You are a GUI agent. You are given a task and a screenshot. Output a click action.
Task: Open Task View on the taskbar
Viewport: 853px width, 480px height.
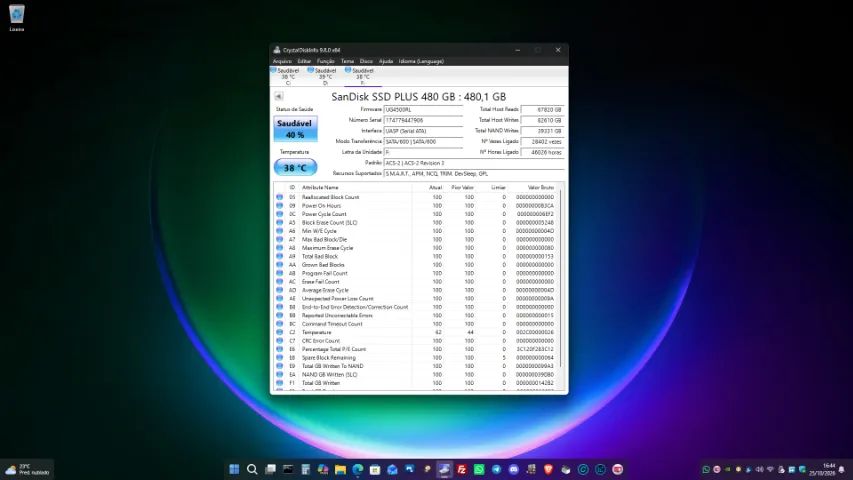click(270, 469)
